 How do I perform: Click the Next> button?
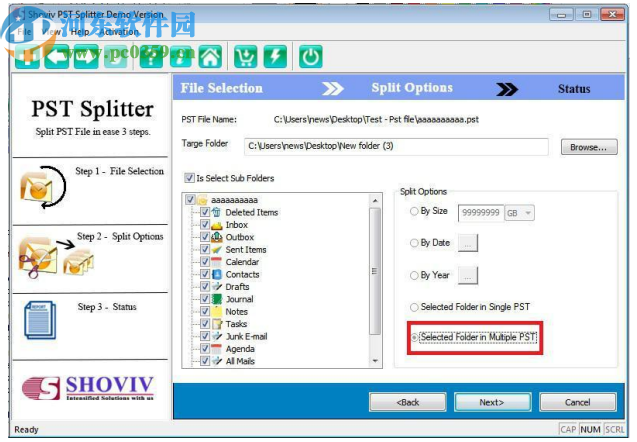(492, 402)
